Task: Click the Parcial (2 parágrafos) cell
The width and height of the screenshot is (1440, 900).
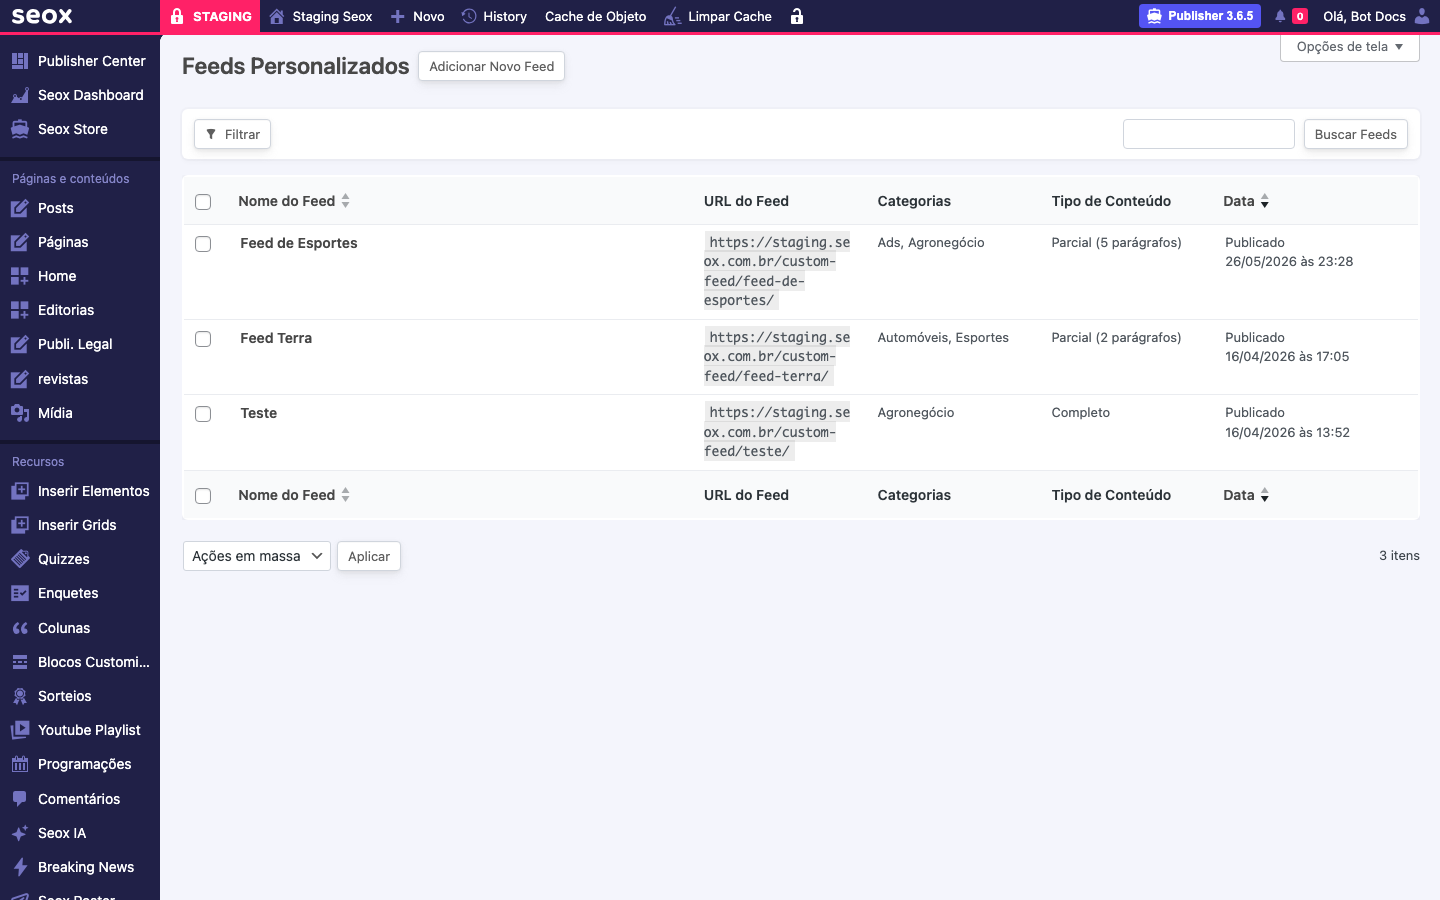Action: (1116, 337)
